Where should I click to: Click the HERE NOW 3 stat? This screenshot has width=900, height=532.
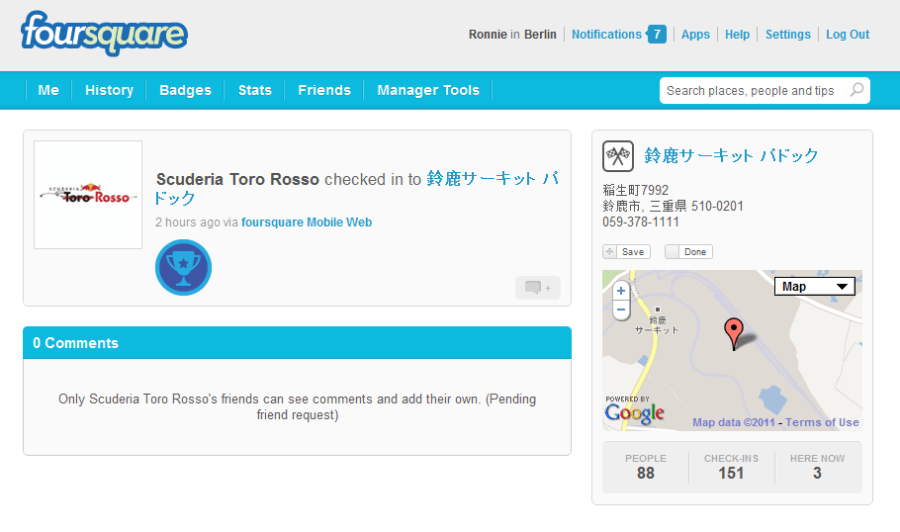(x=817, y=467)
